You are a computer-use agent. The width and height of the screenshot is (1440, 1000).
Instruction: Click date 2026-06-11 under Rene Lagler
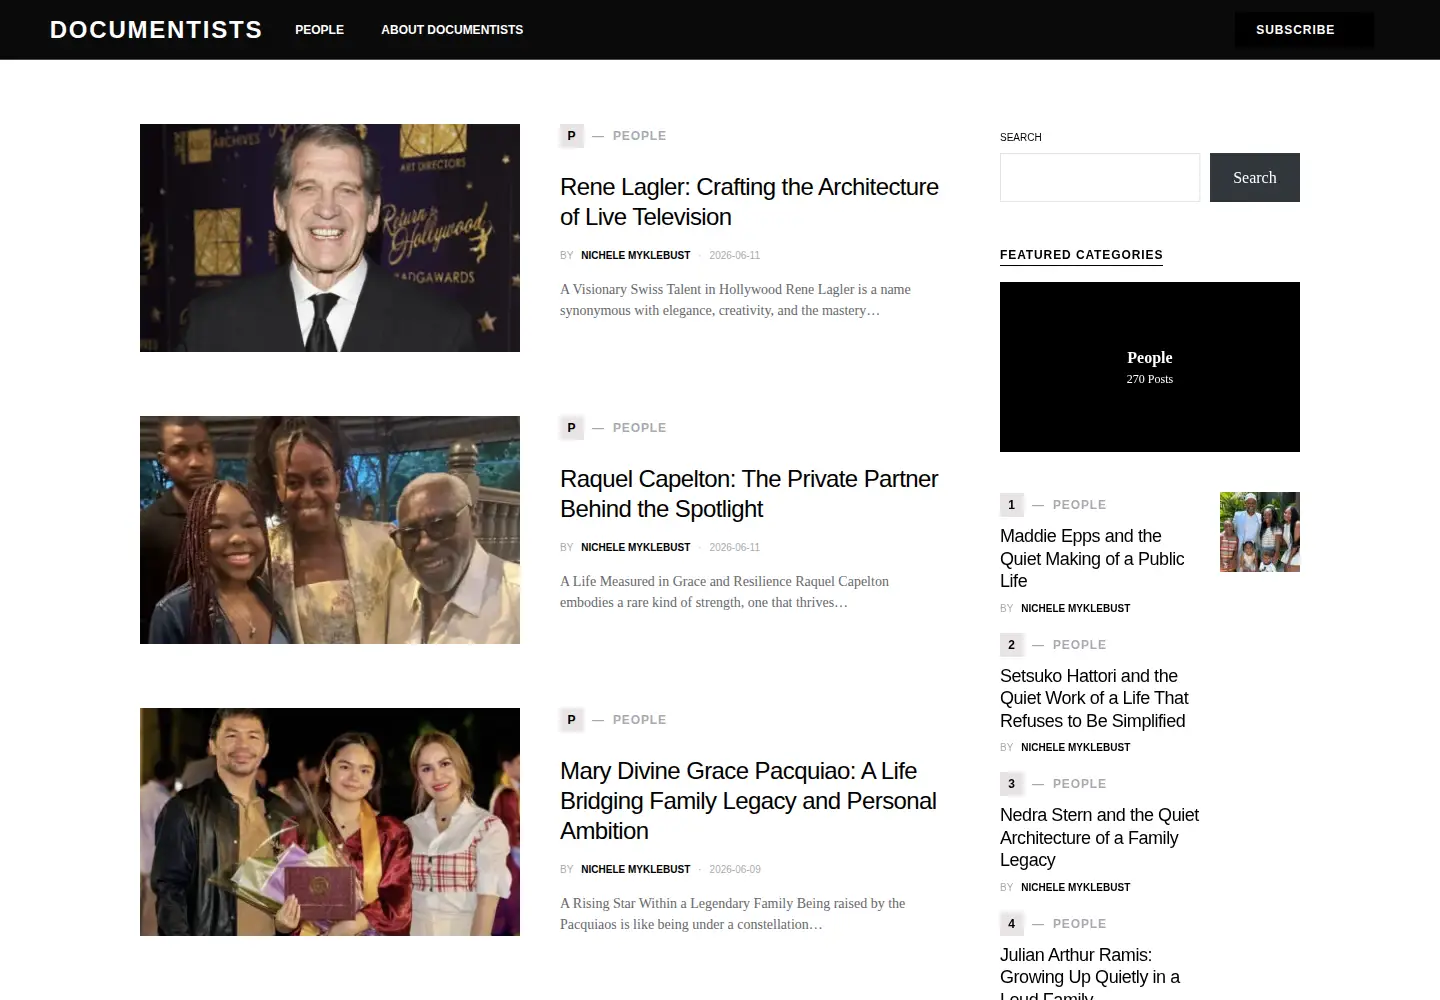click(x=734, y=256)
